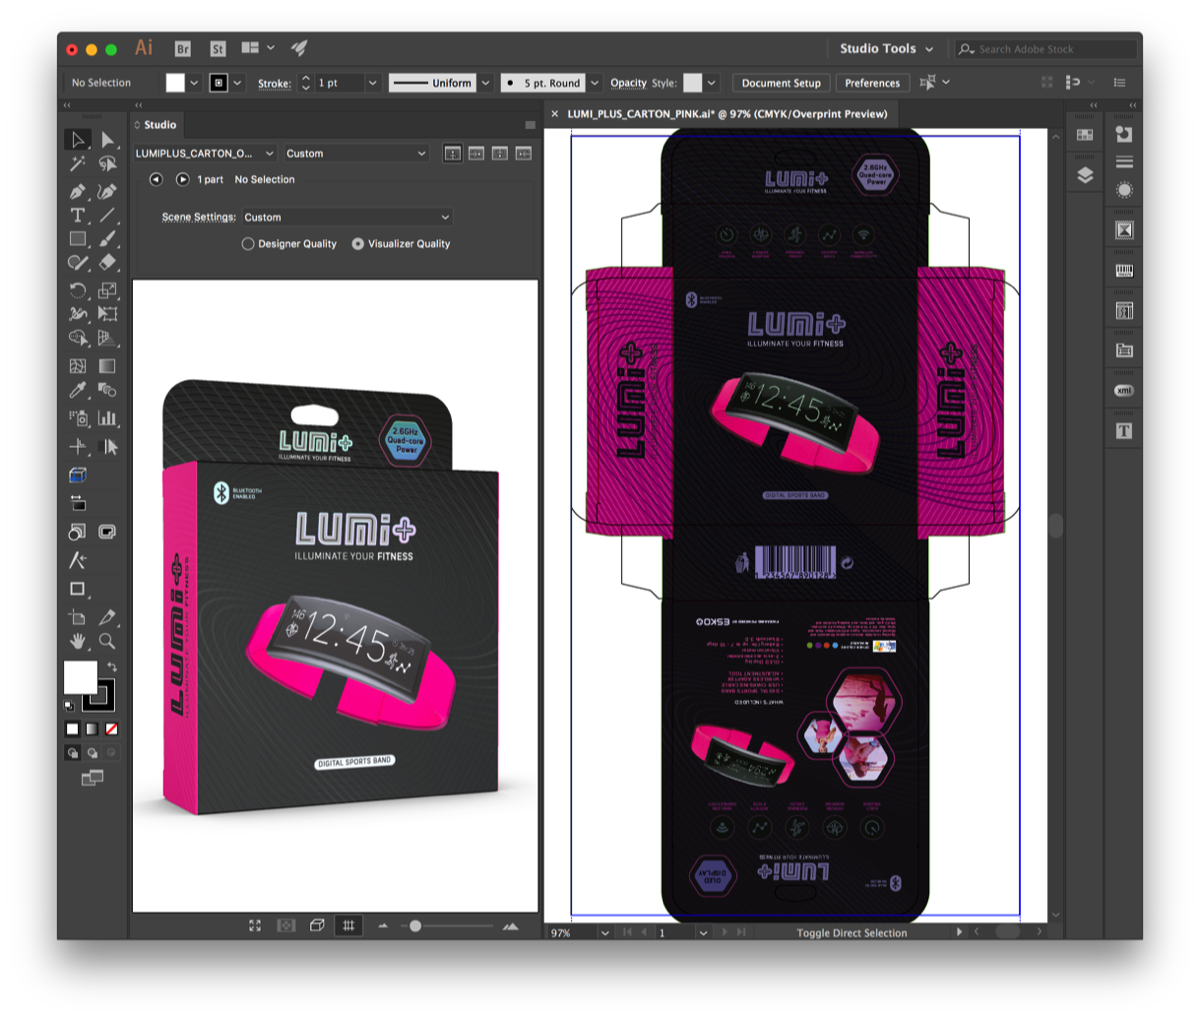Click the Preferences button
The image size is (1200, 1018).
(872, 83)
